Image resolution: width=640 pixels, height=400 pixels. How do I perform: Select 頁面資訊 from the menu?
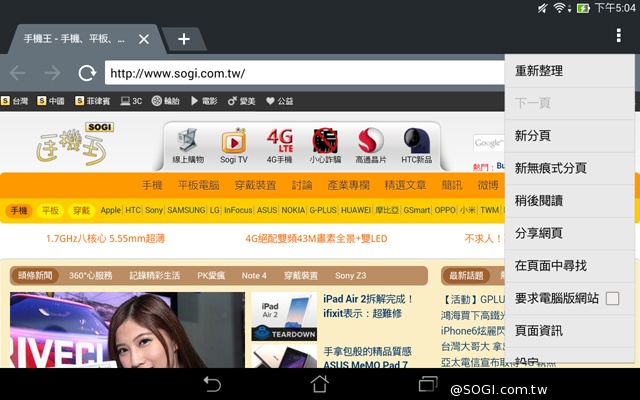tap(569, 331)
